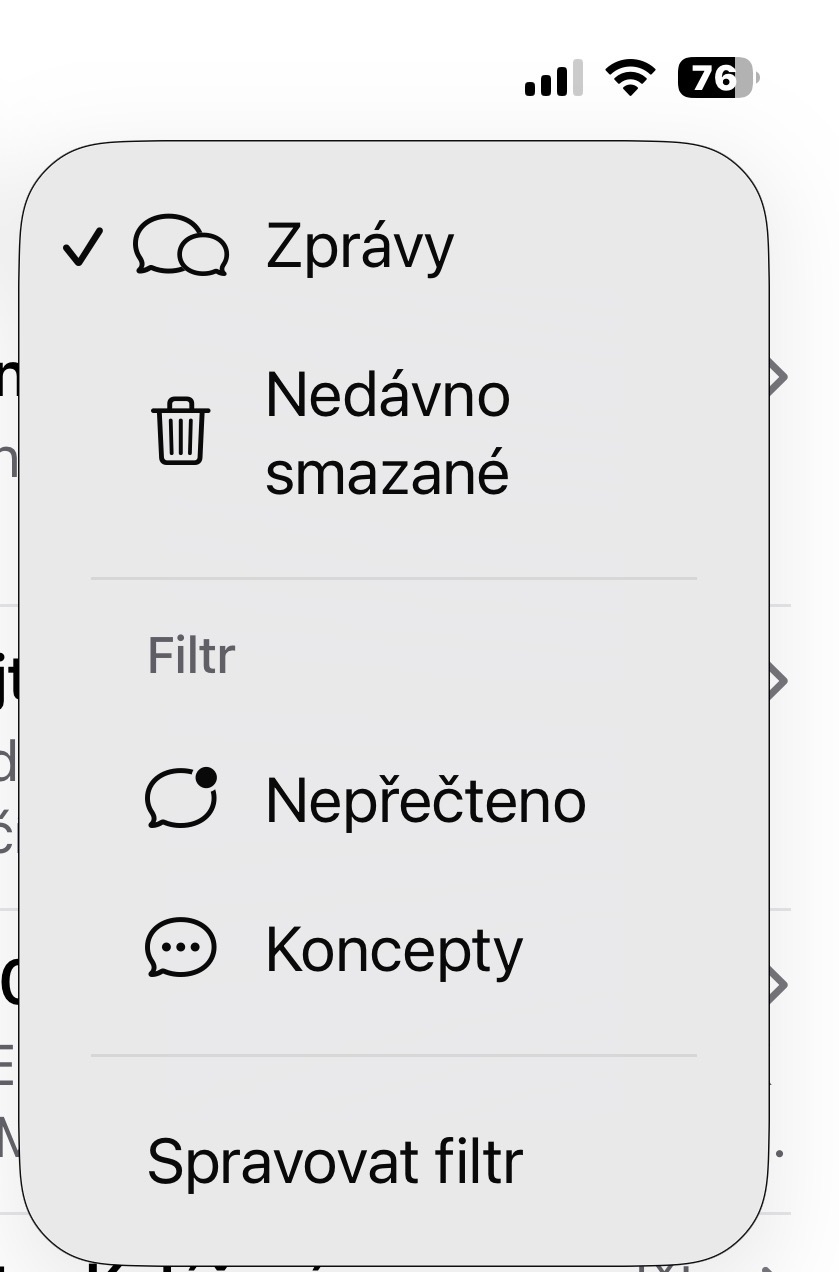Tap the Zprávy chat bubbles icon
839x1272 pixels.
[180, 247]
